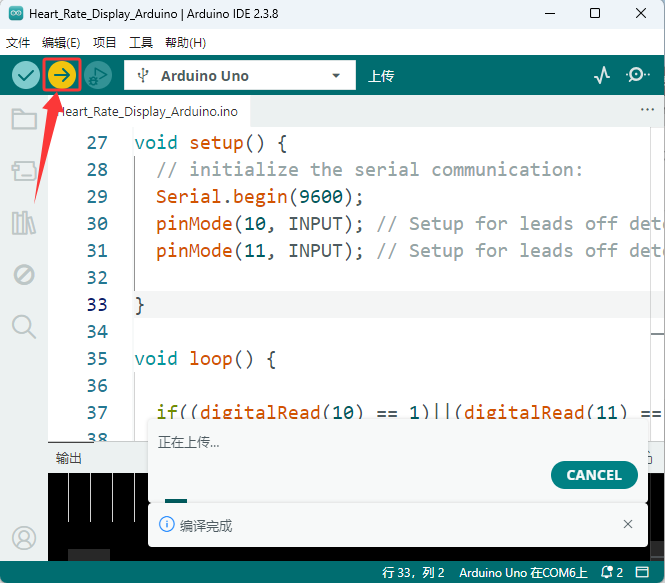Image resolution: width=665 pixels, height=583 pixels.
Task: Click the 行 33, 列 2 cursor position
Action: [413, 572]
